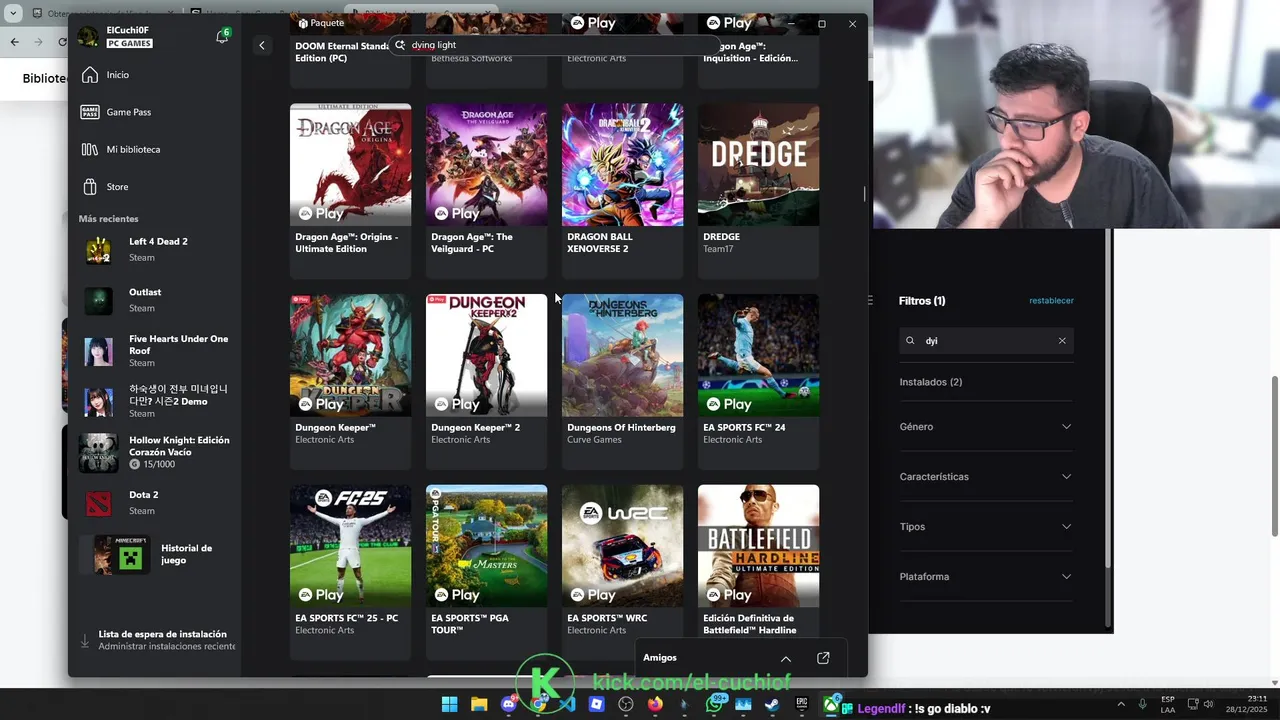Image resolution: width=1280 pixels, height=720 pixels.
Task: Open ElCuchi0F profile avatar
Action: click(x=88, y=37)
